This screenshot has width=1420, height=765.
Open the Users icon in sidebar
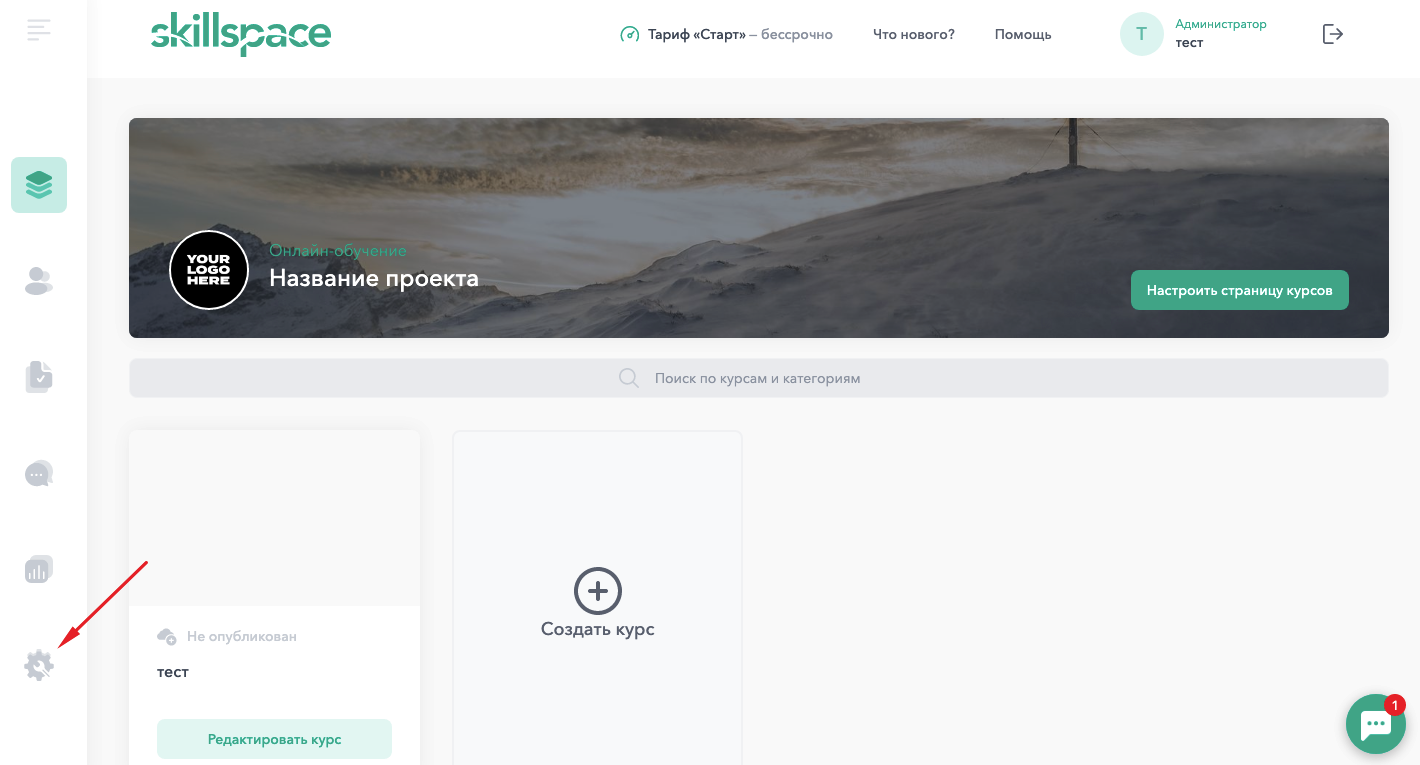(x=39, y=281)
